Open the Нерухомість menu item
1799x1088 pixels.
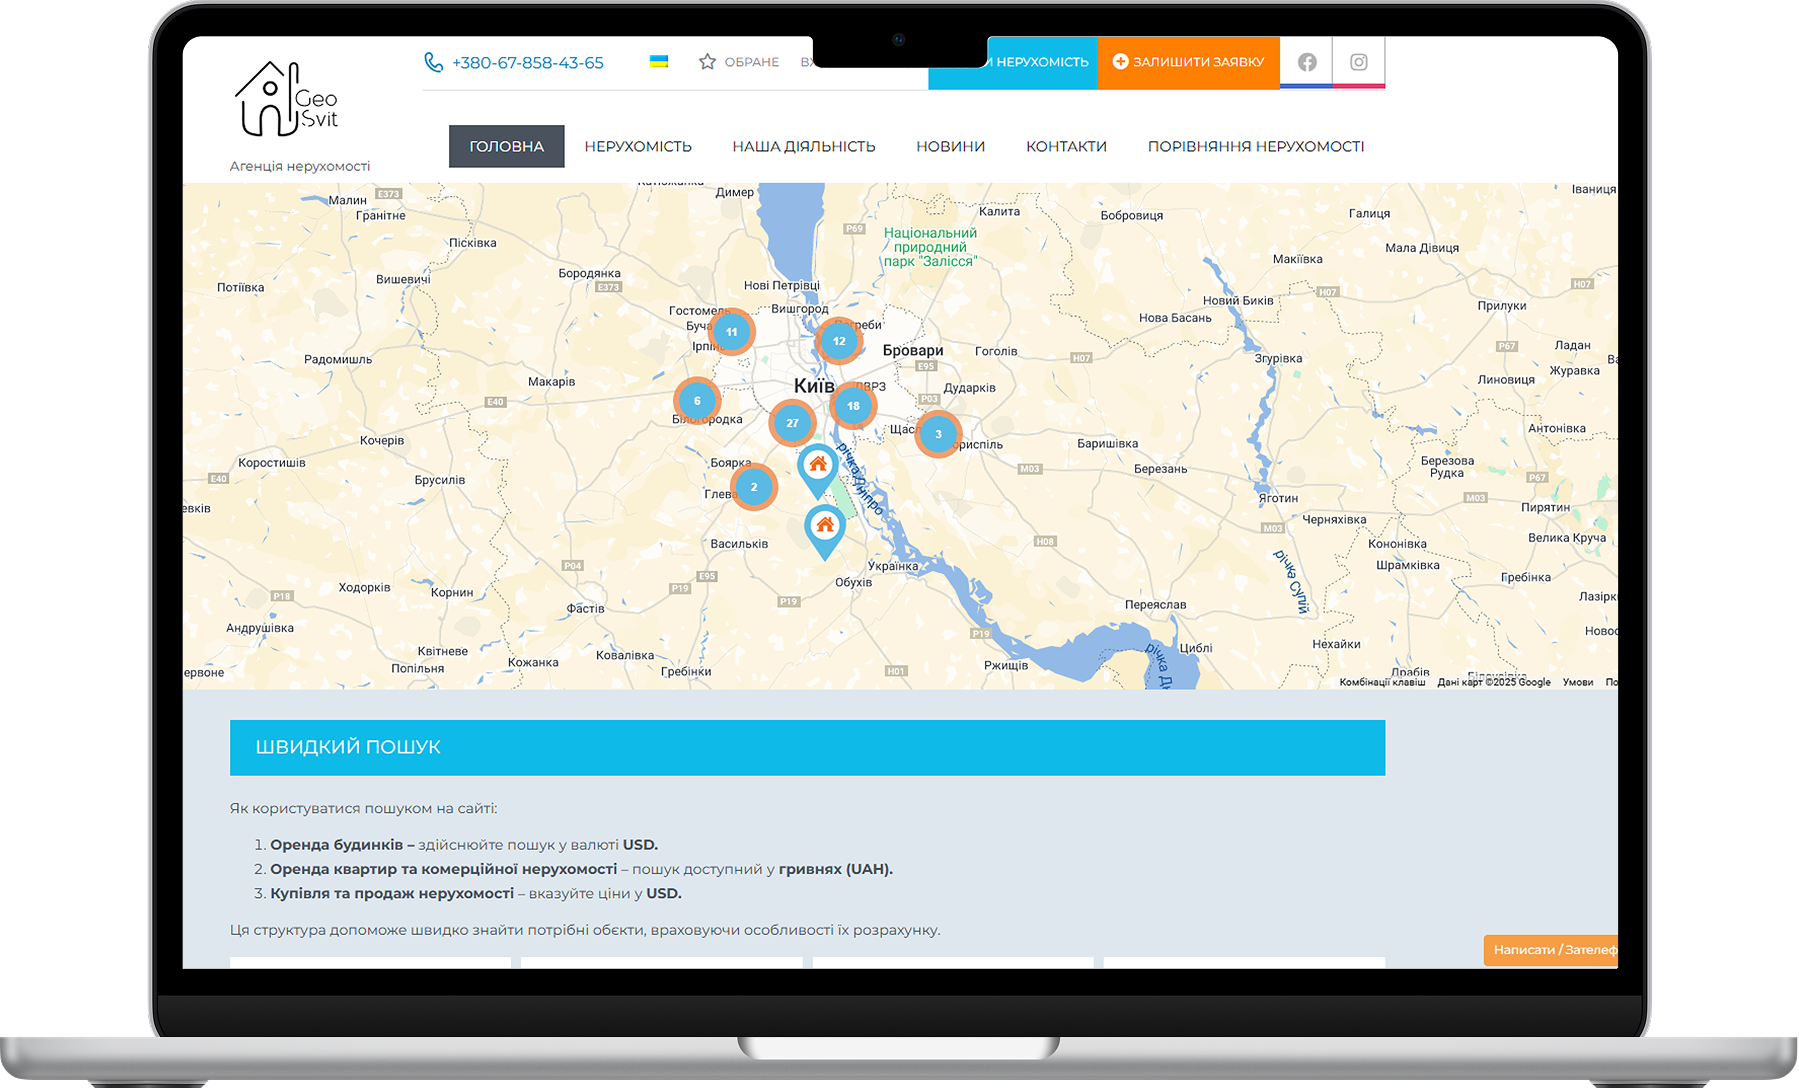click(x=638, y=146)
